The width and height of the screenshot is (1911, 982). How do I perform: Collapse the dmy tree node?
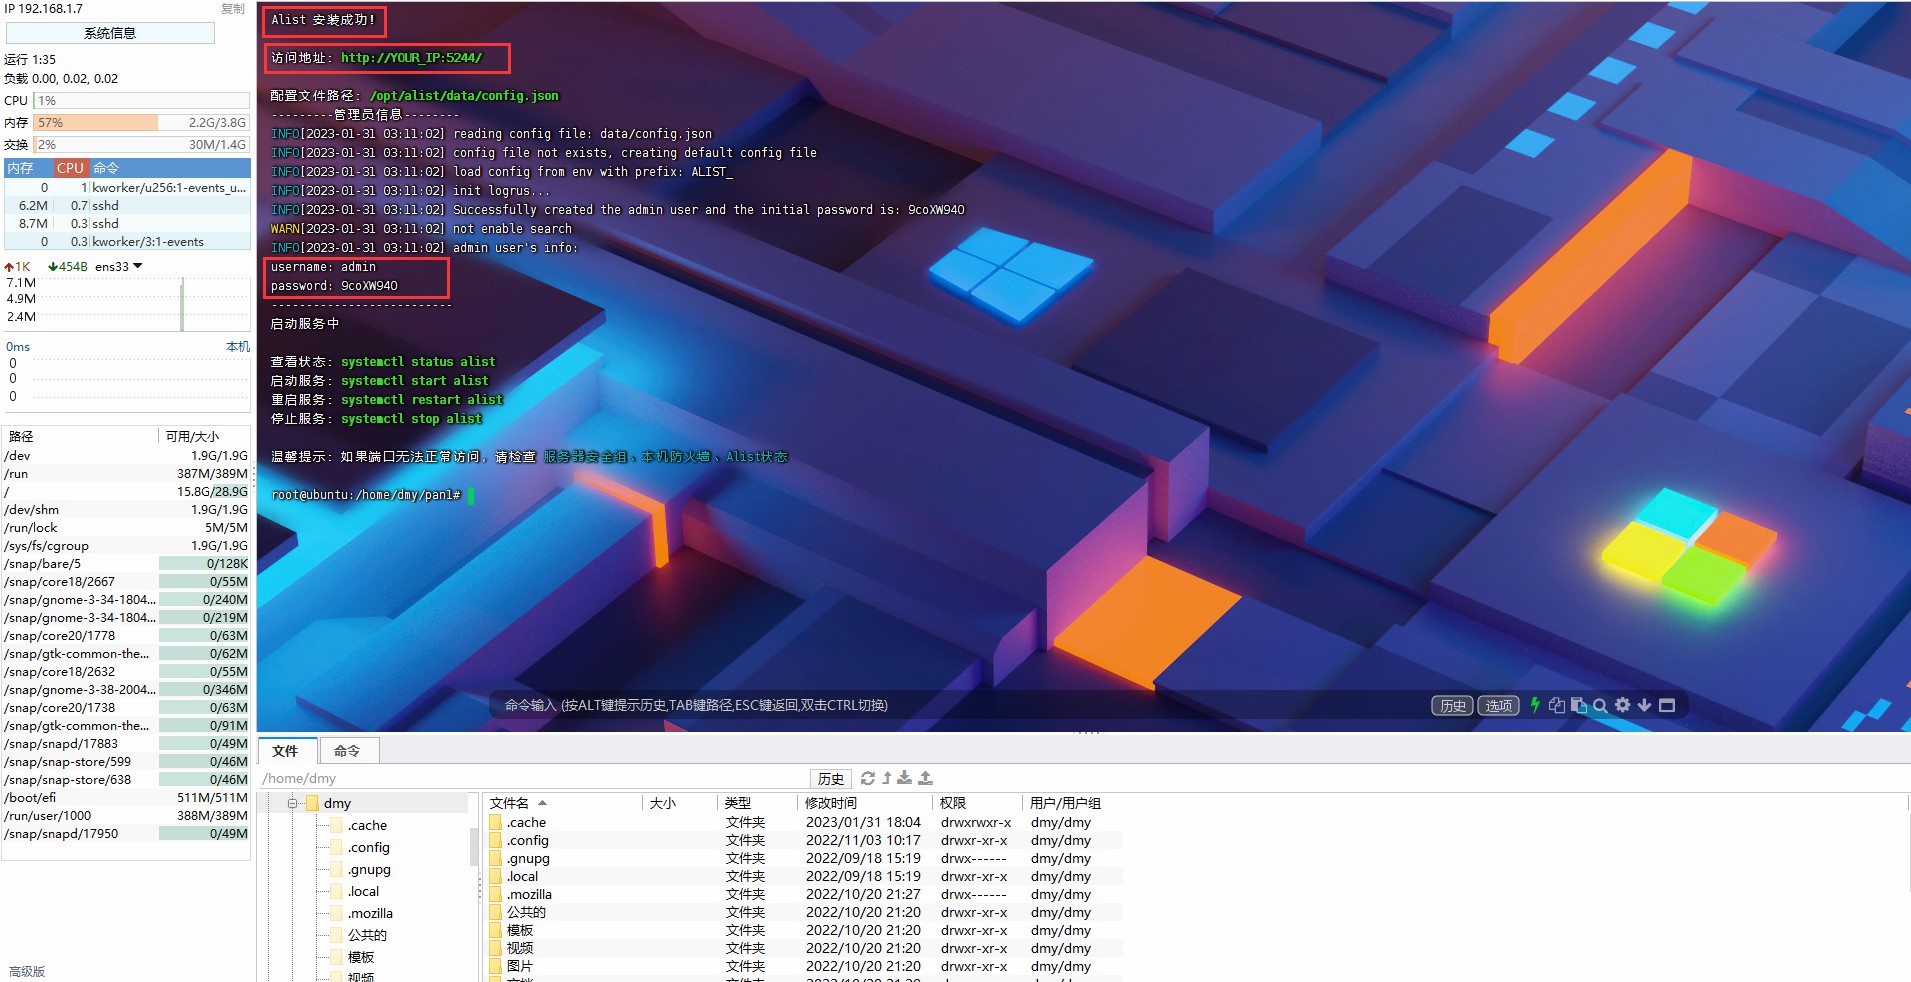[x=293, y=803]
